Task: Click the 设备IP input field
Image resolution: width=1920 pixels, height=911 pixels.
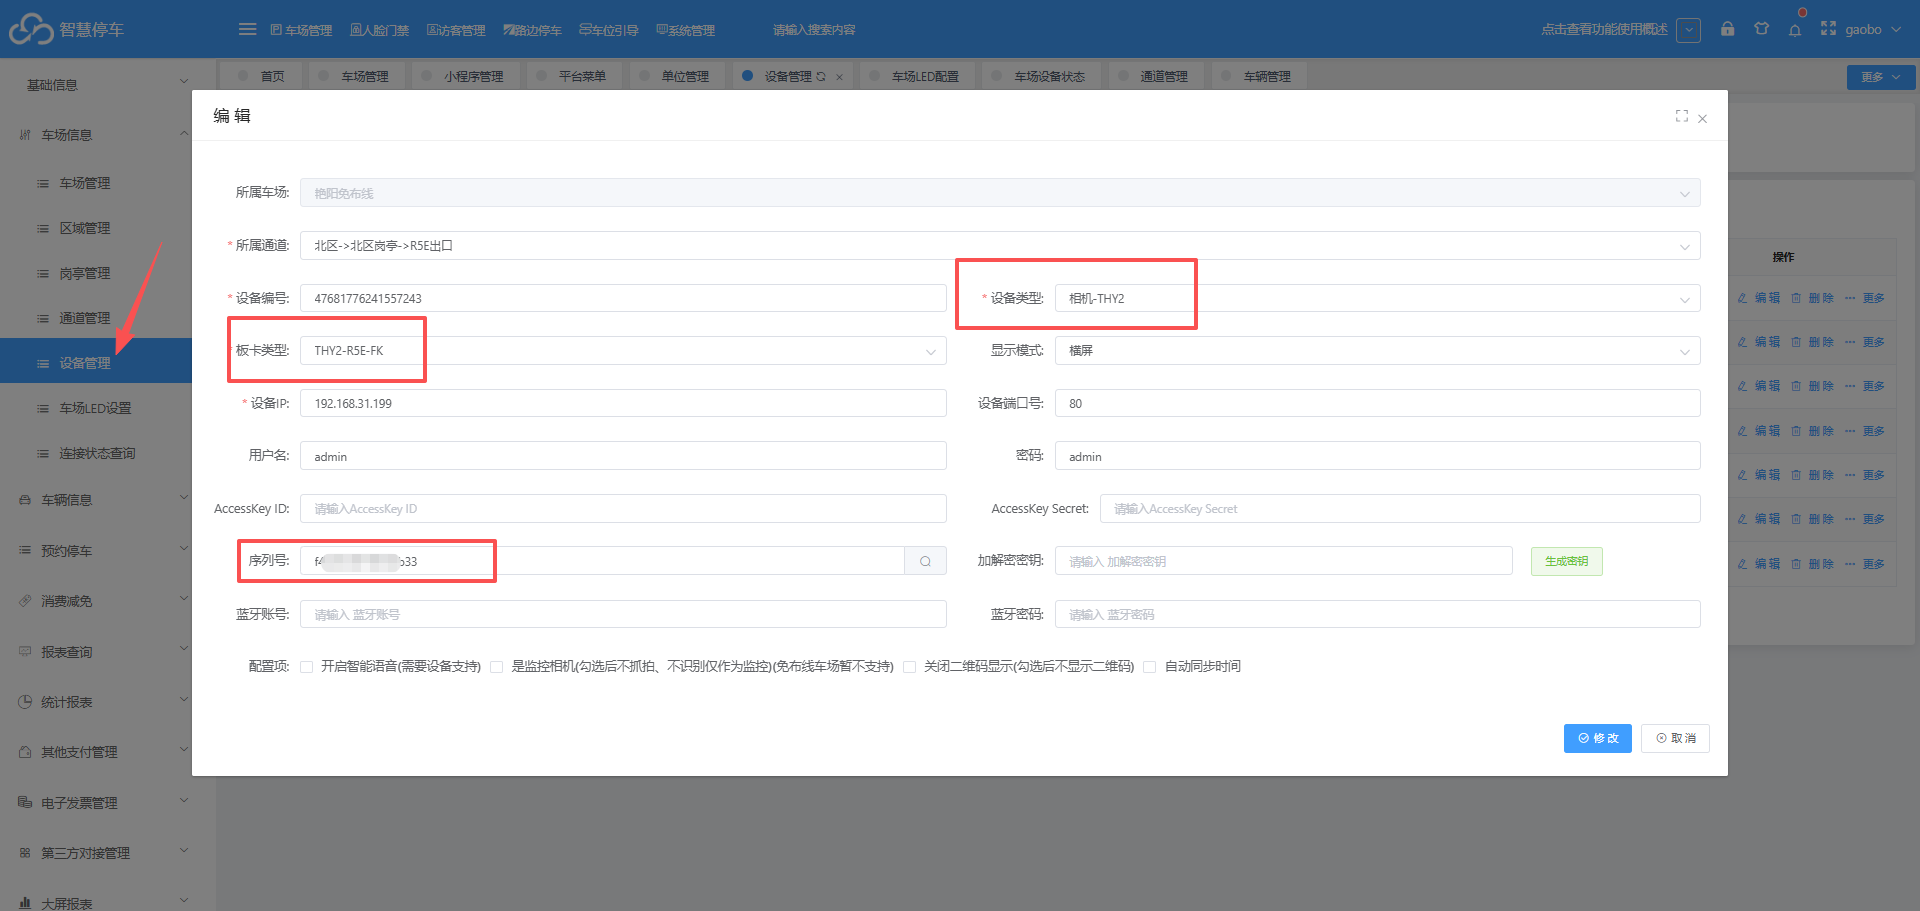Action: (623, 404)
